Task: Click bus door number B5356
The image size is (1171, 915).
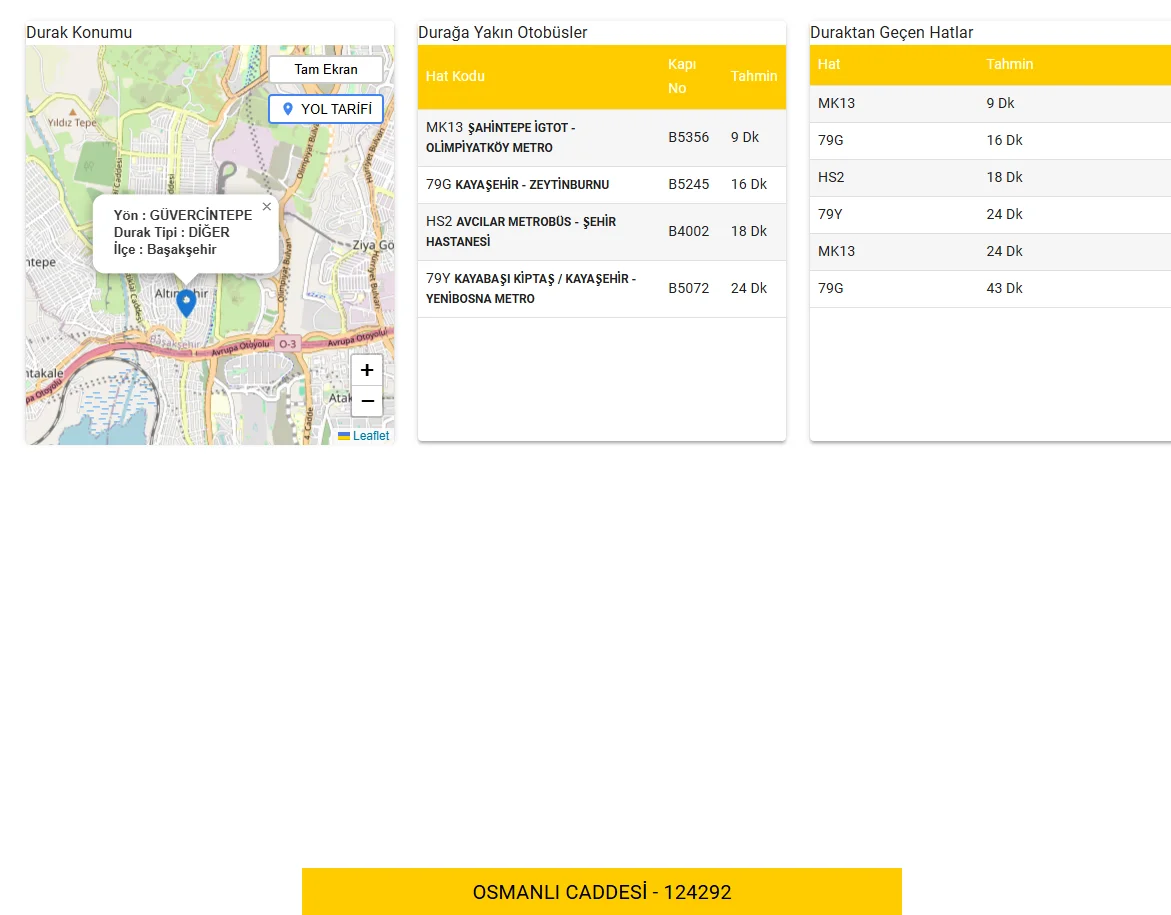Action: pos(689,137)
